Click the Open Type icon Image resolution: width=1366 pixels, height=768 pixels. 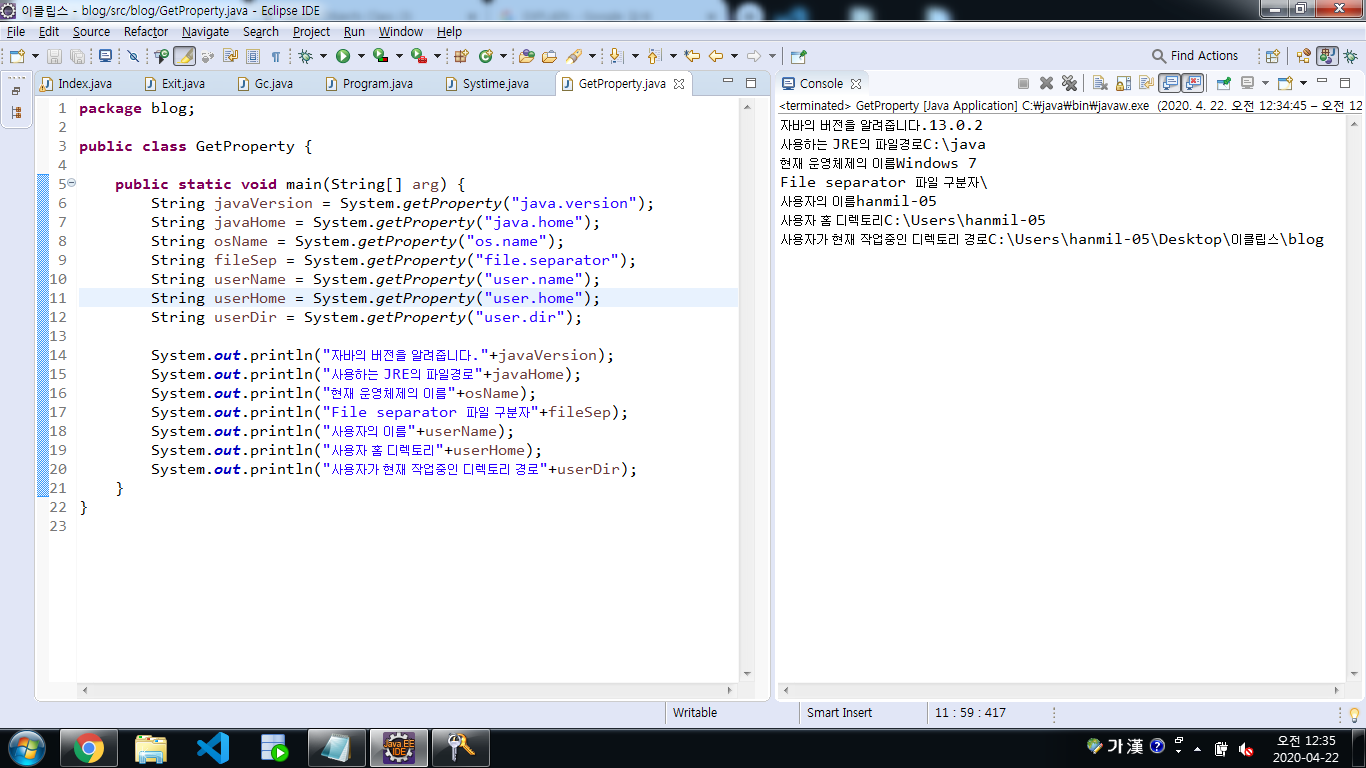[x=526, y=56]
